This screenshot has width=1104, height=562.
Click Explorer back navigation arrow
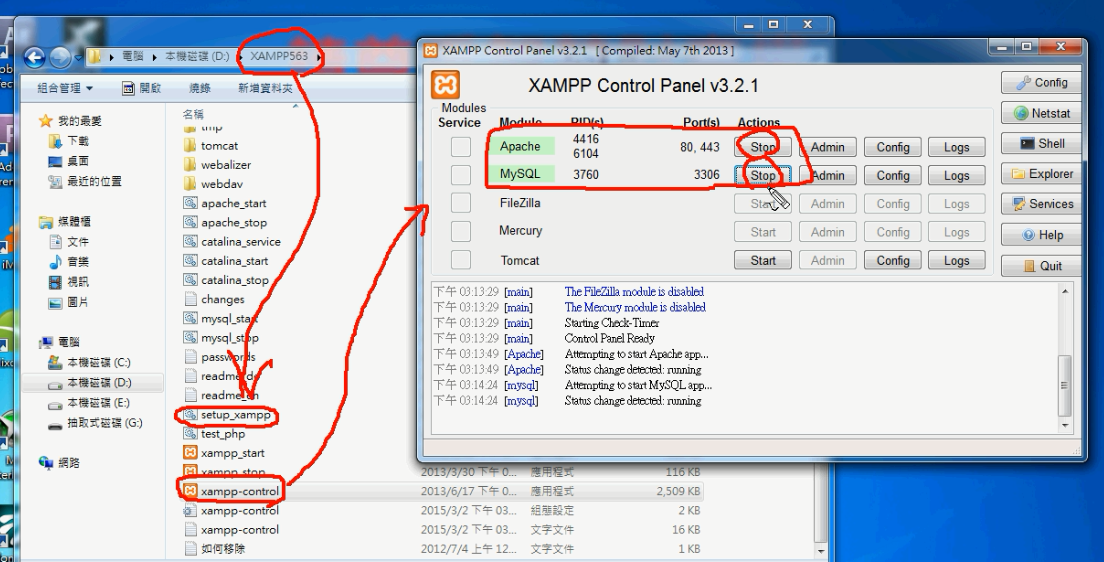pos(34,57)
